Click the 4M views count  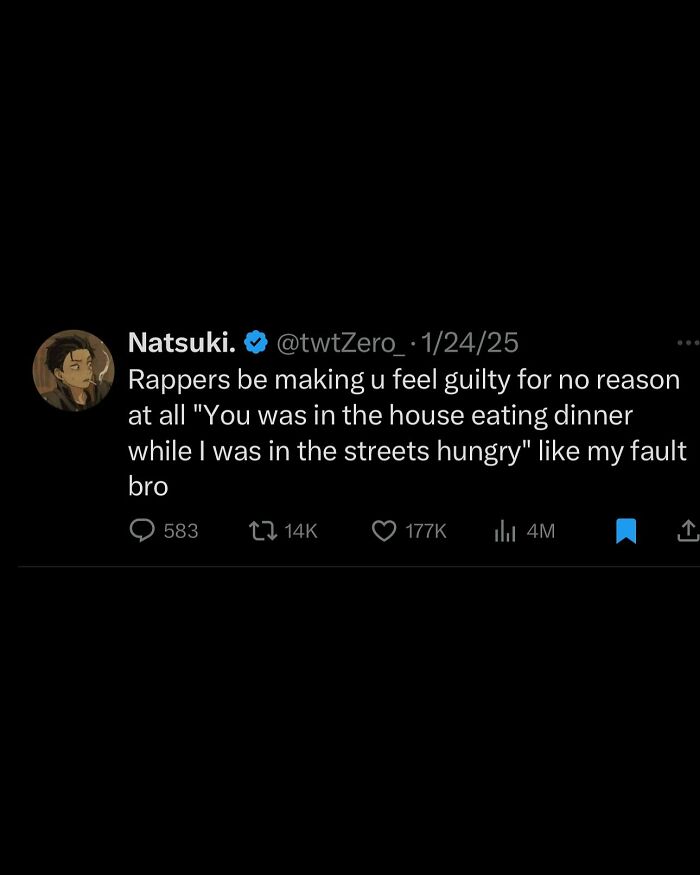pyautogui.click(x=540, y=531)
